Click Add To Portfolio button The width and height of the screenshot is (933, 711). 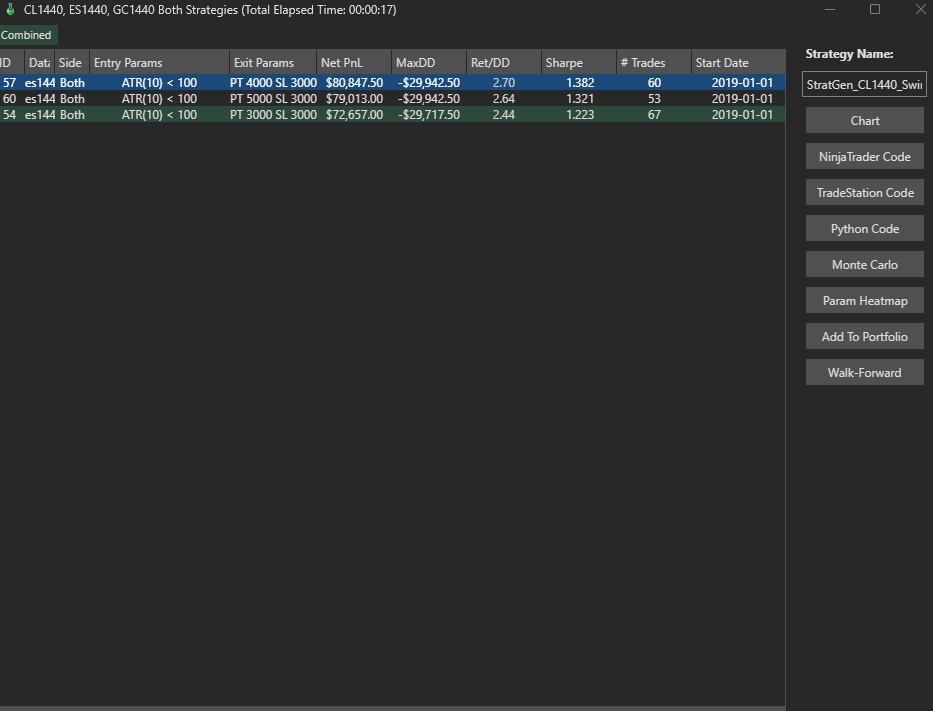point(865,337)
